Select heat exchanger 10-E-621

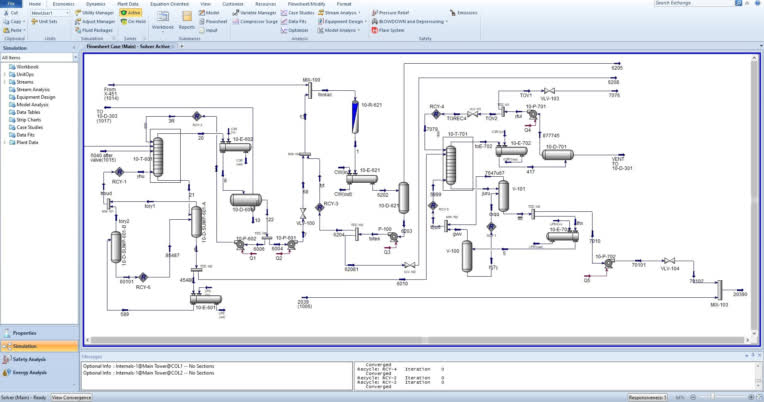click(362, 179)
